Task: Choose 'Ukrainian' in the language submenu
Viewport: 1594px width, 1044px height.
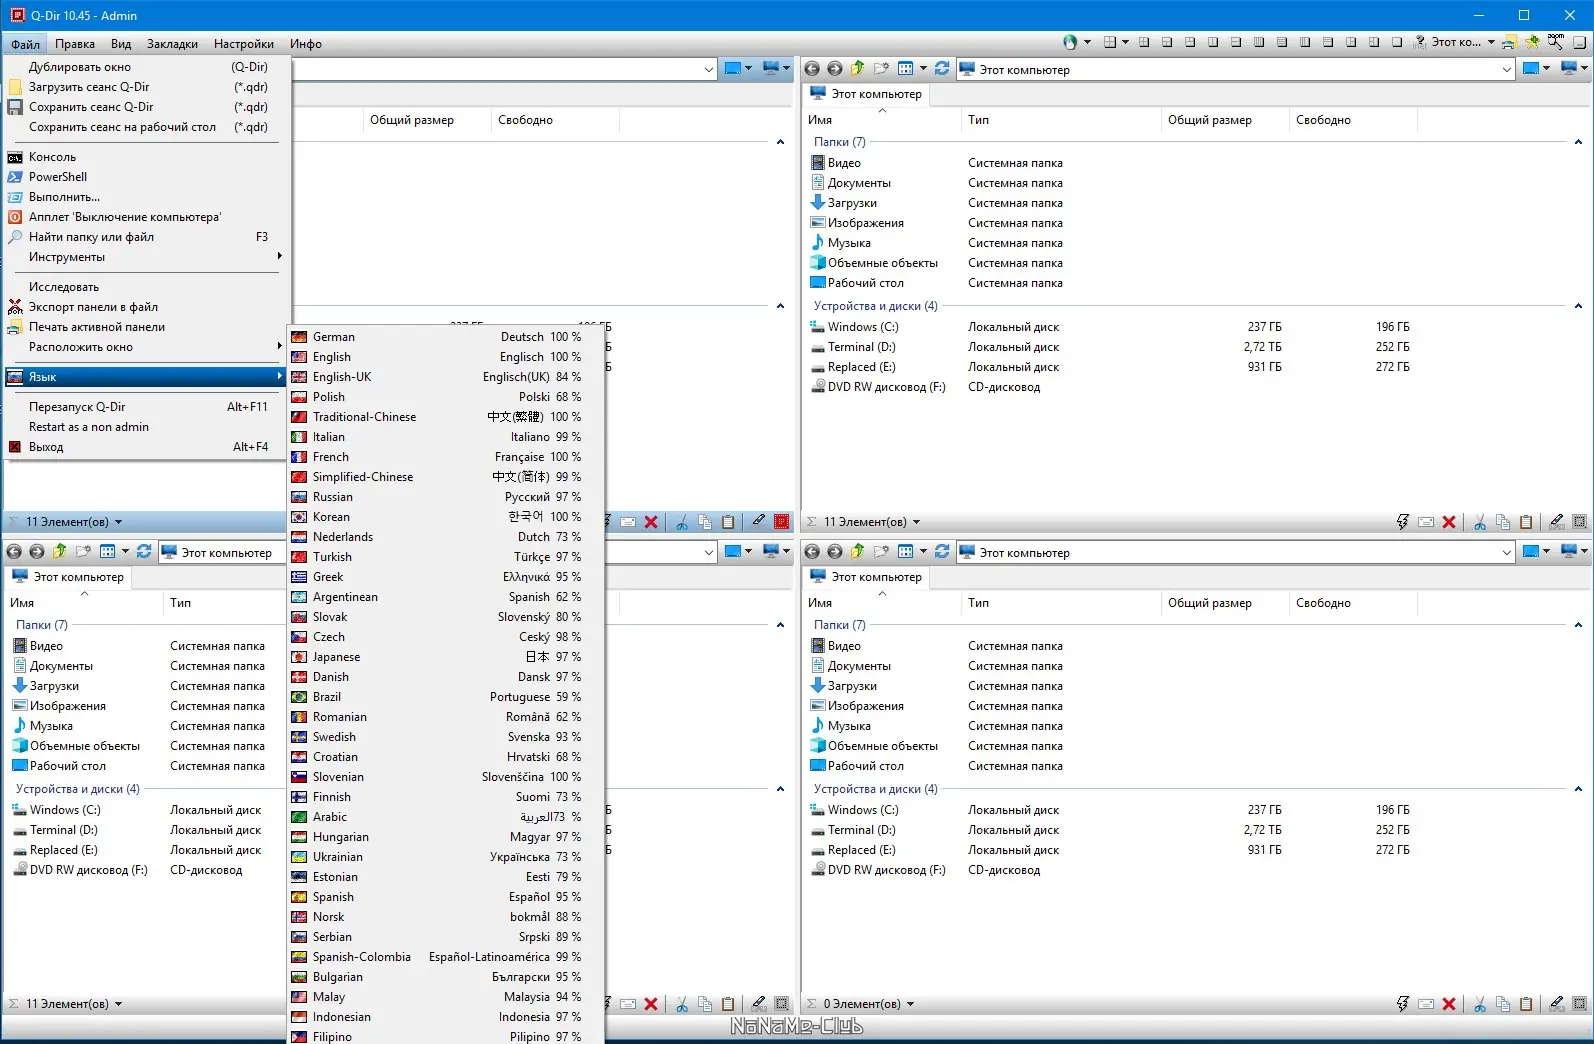Action: [x=446, y=857]
